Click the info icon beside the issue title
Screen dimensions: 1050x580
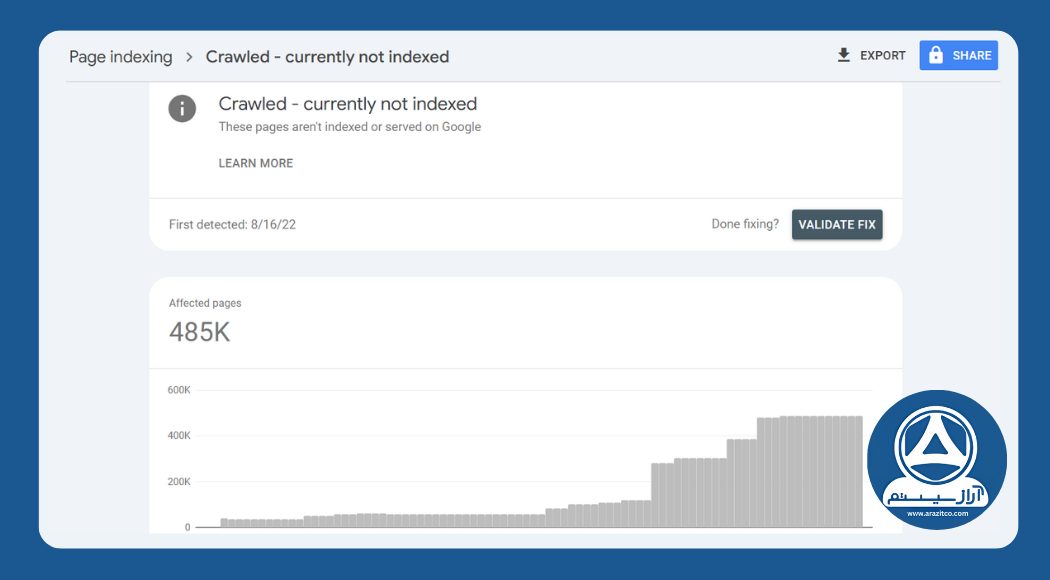182,108
